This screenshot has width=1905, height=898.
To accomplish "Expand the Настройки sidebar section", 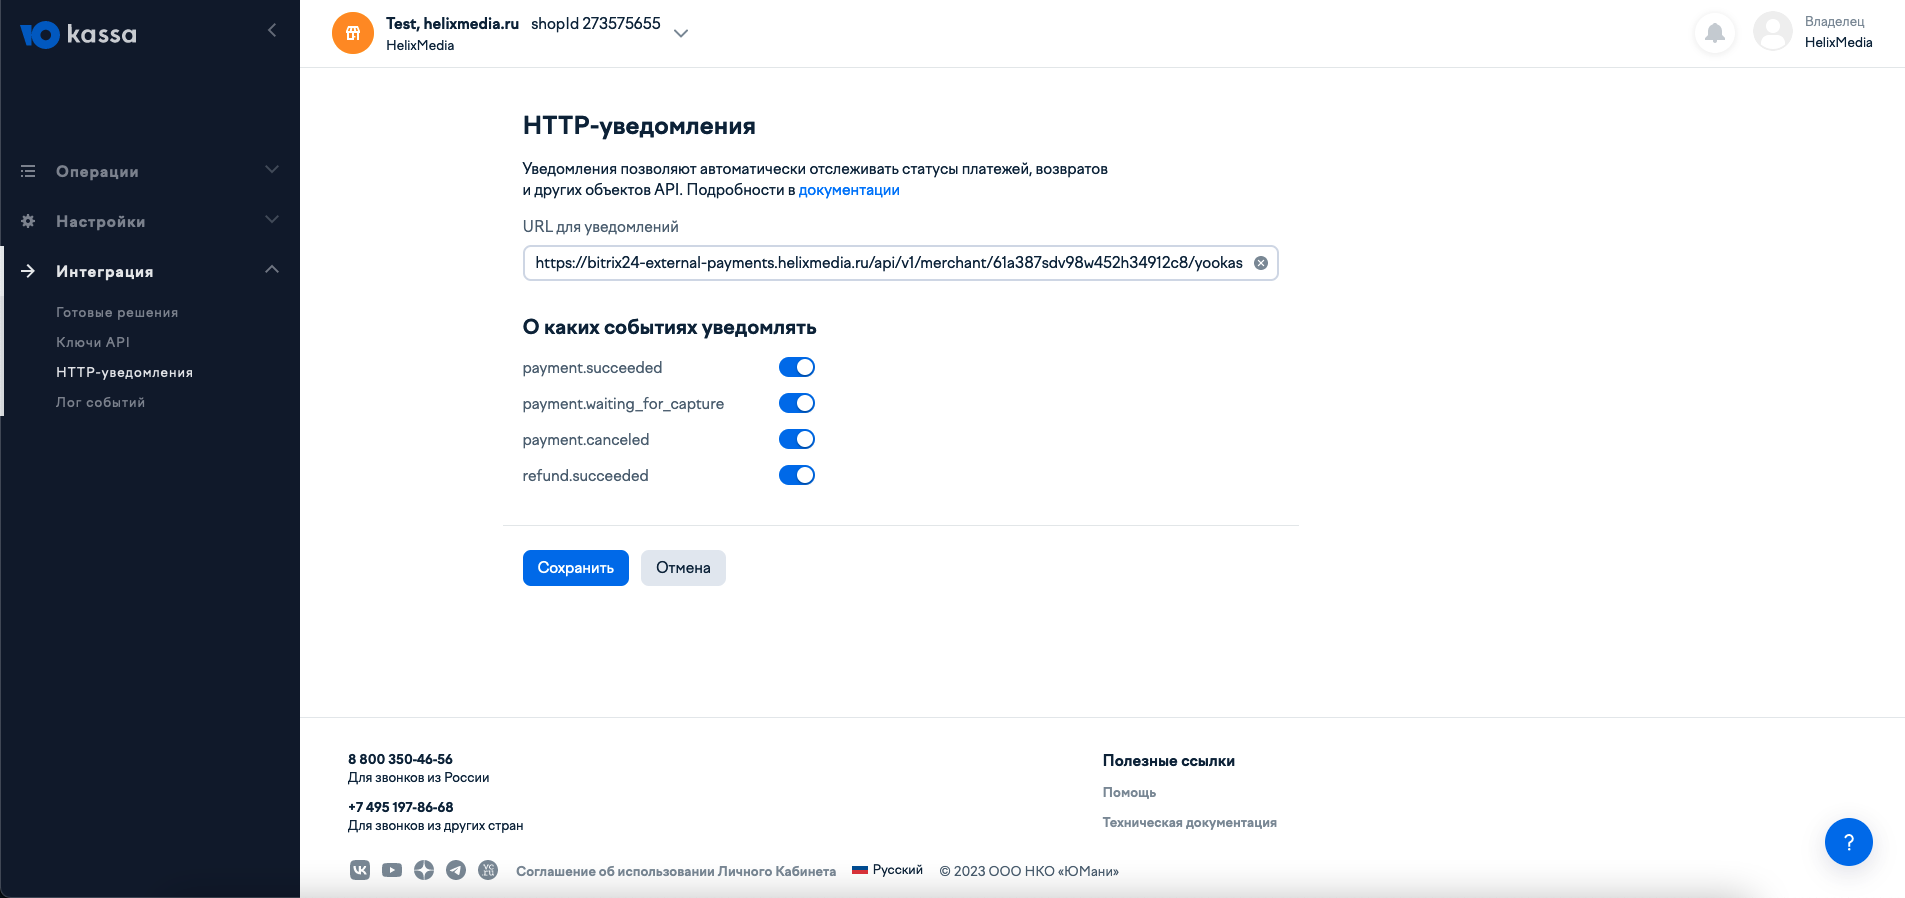I will tap(150, 221).
